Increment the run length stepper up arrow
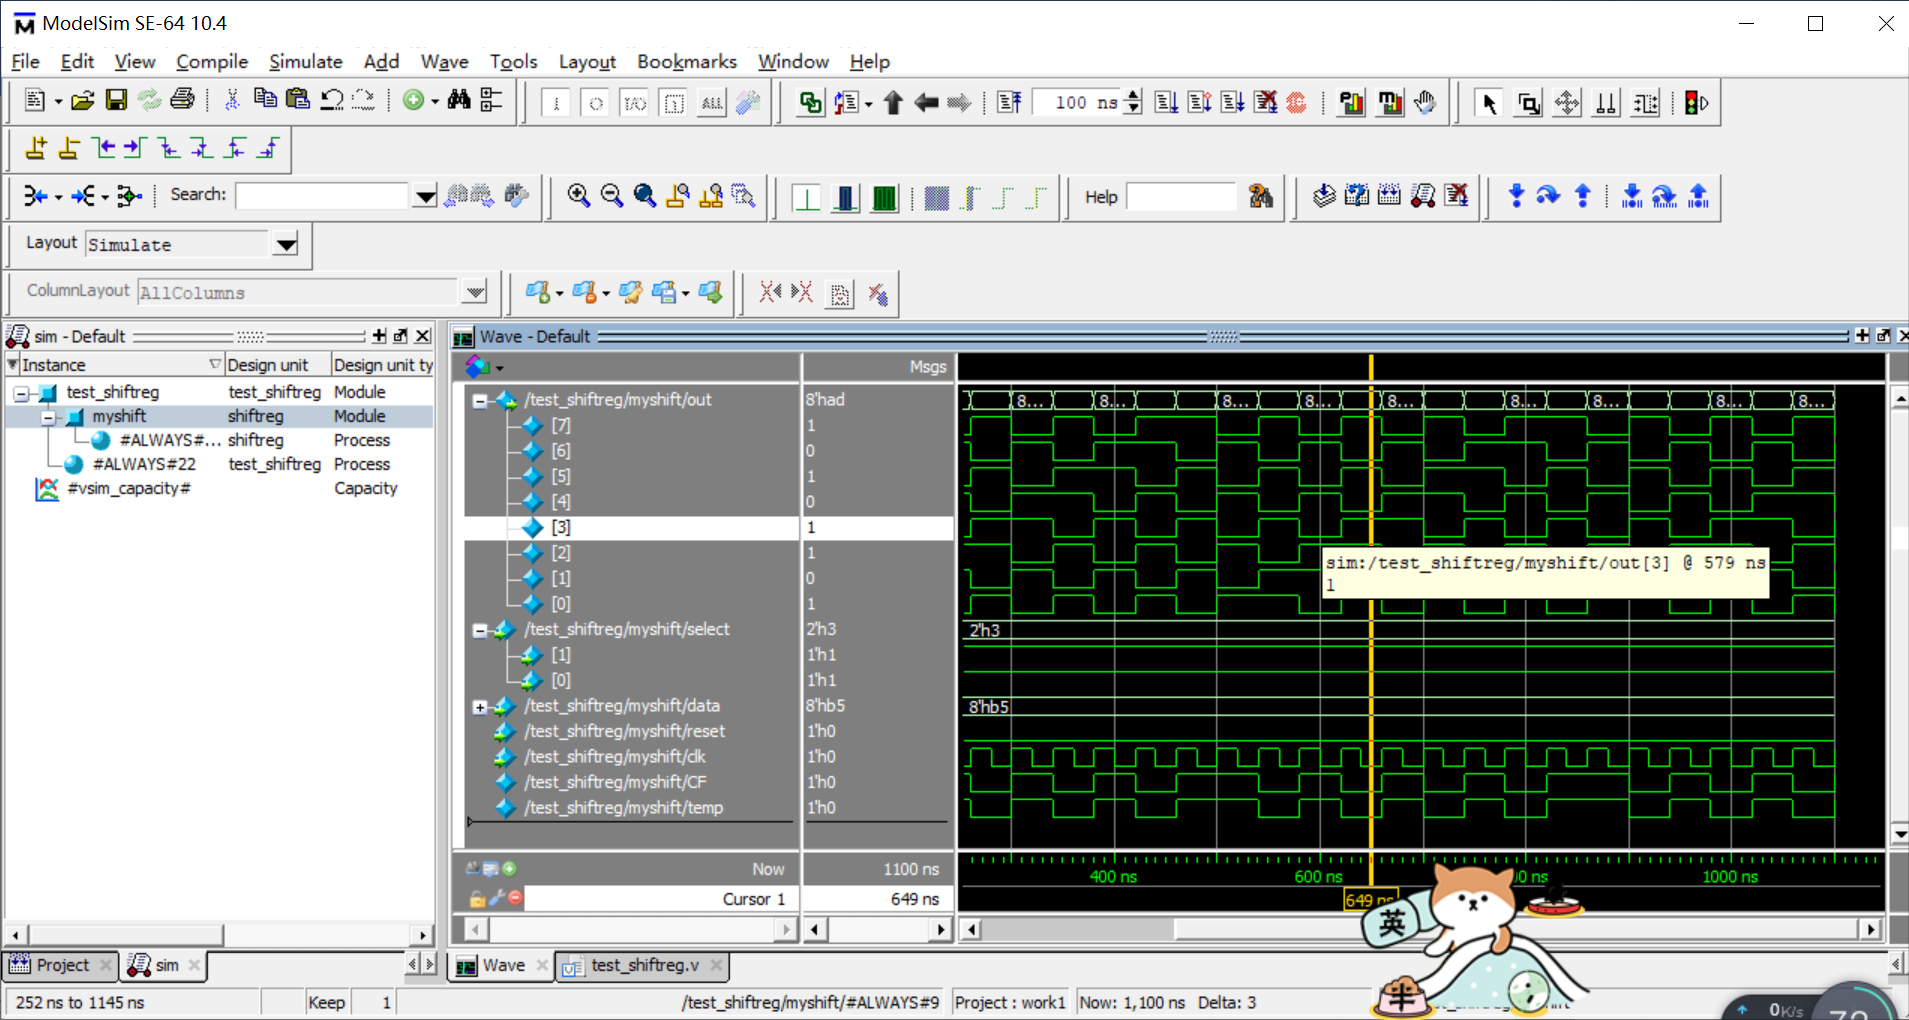The image size is (1909, 1020). click(1133, 96)
